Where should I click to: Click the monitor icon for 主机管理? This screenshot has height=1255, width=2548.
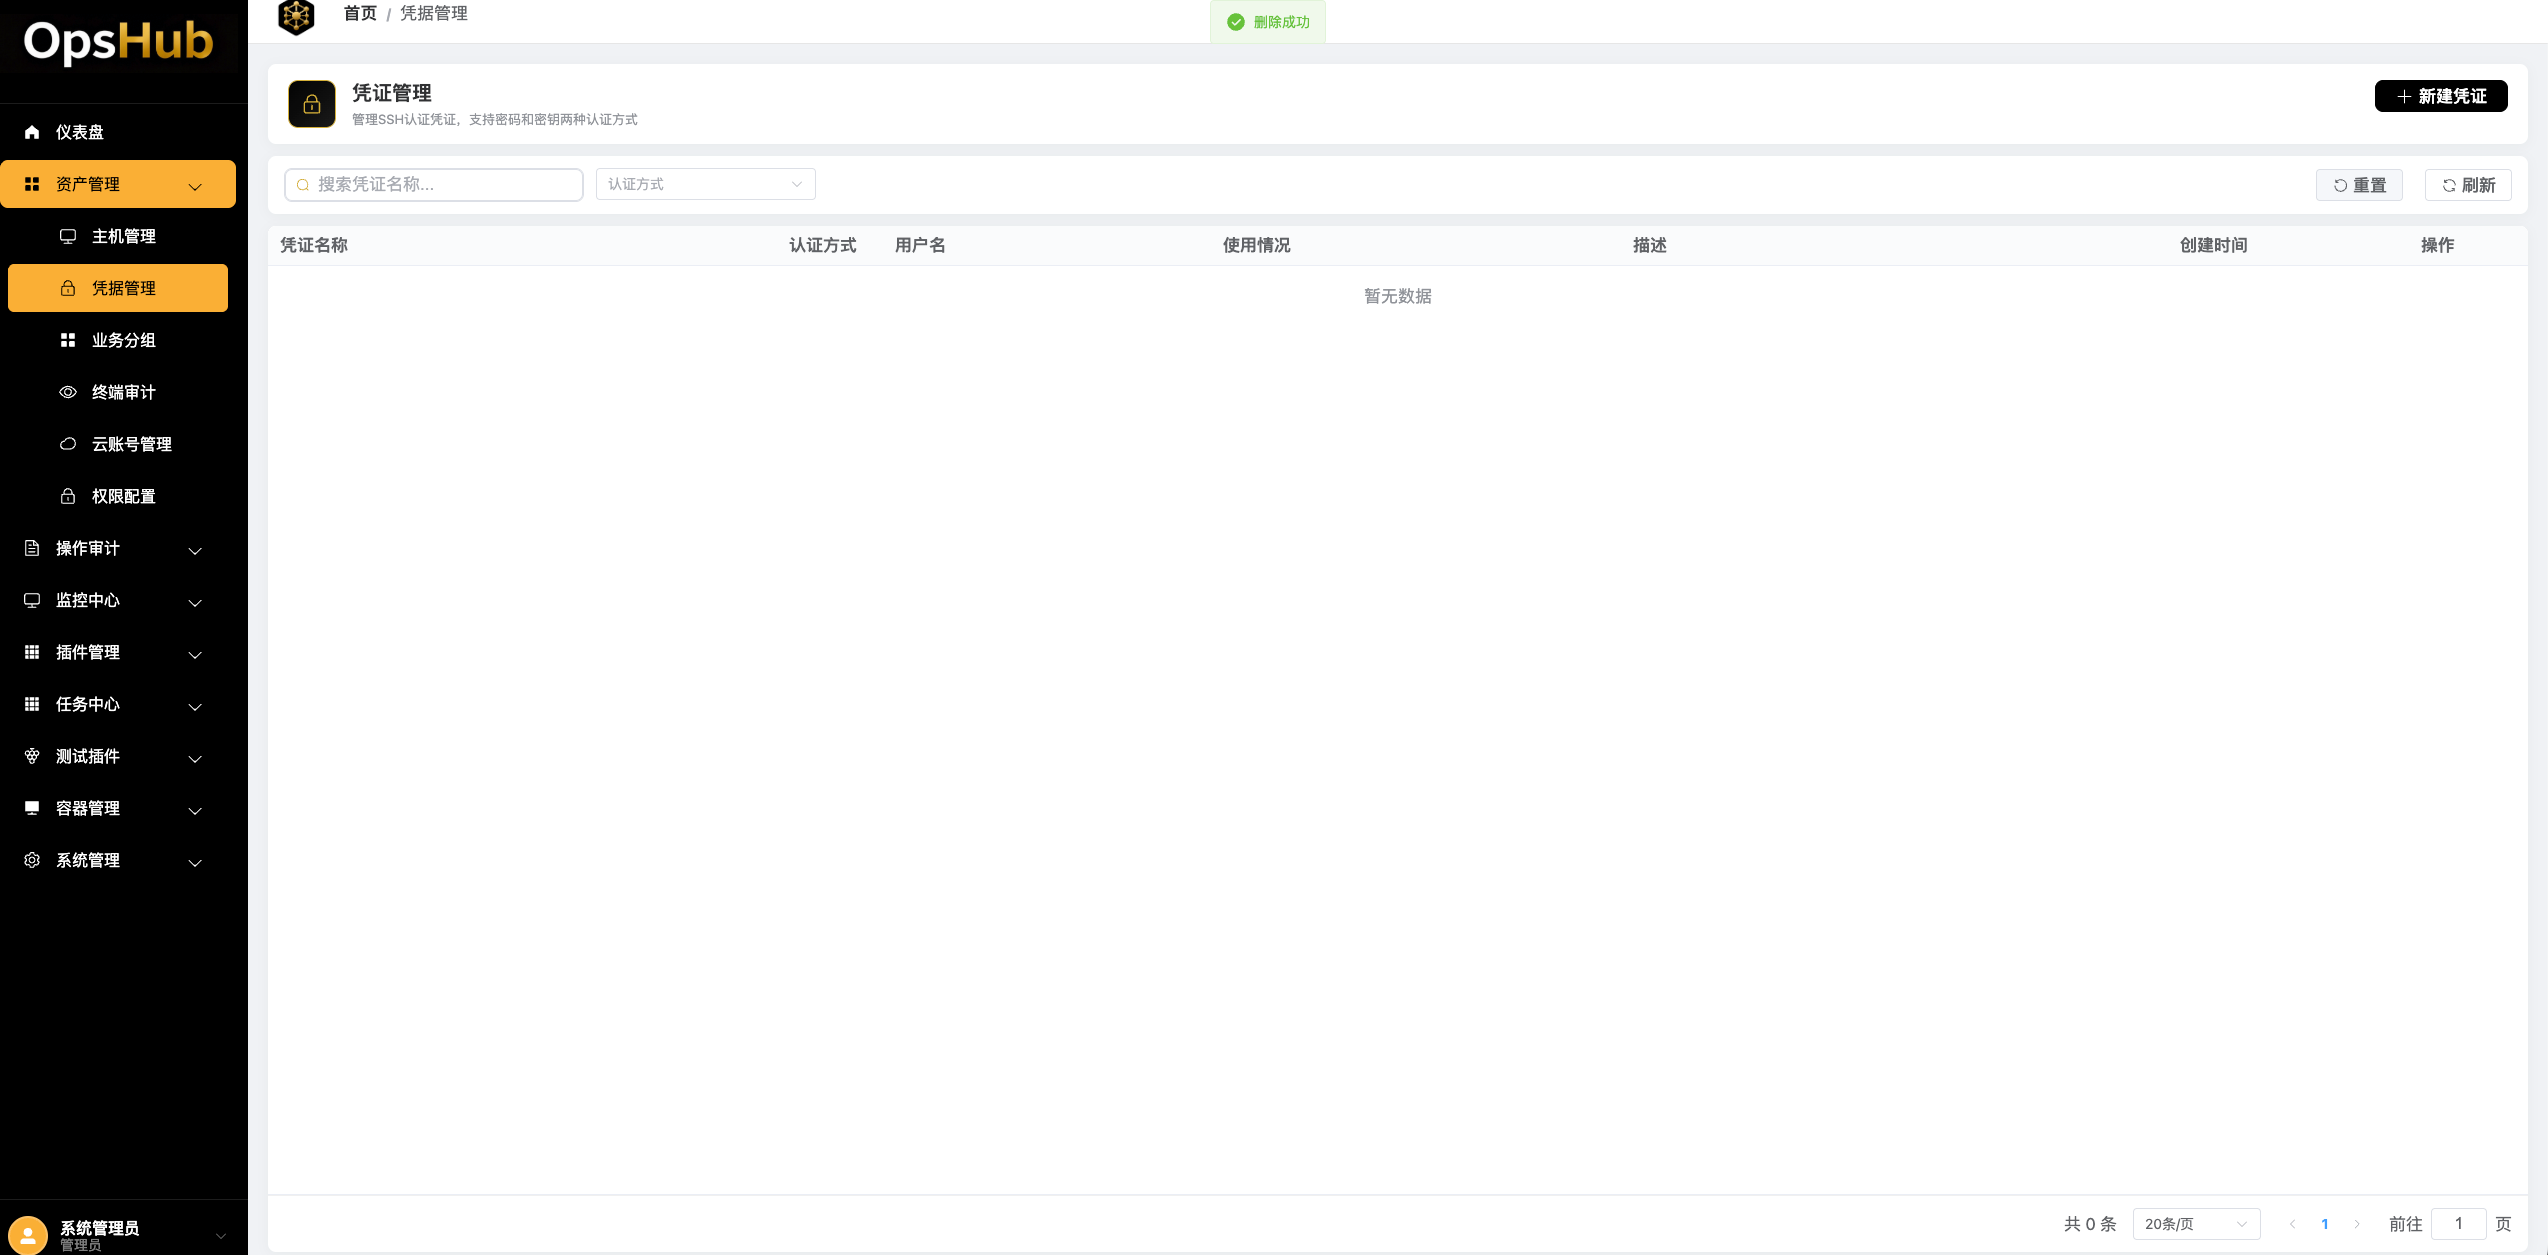pyautogui.click(x=68, y=236)
